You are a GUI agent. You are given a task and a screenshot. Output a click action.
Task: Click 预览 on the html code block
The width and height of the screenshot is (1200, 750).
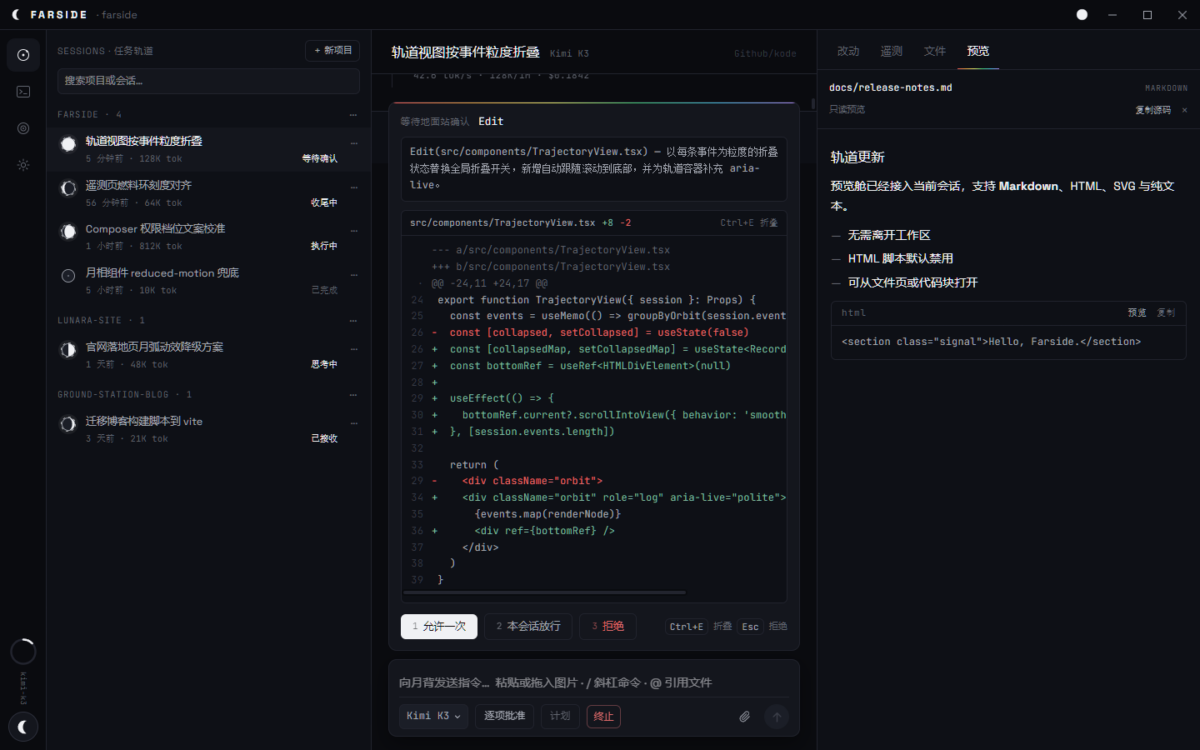click(x=1137, y=313)
